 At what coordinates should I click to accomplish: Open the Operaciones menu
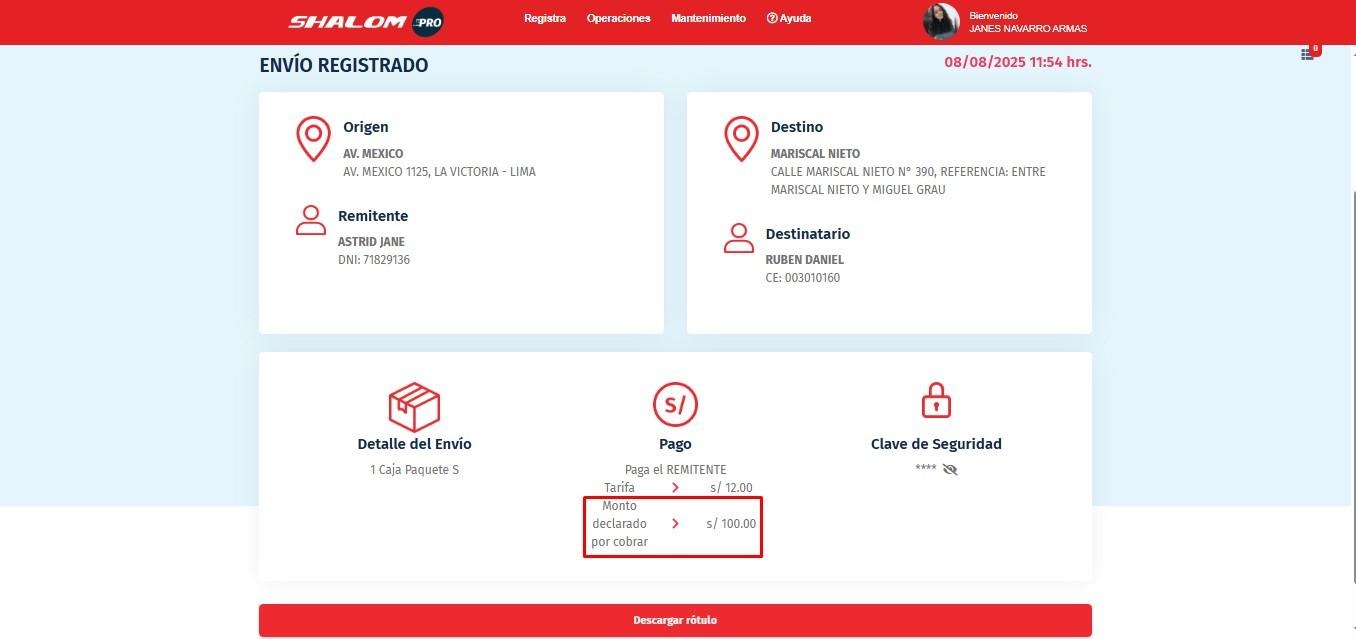pos(618,18)
